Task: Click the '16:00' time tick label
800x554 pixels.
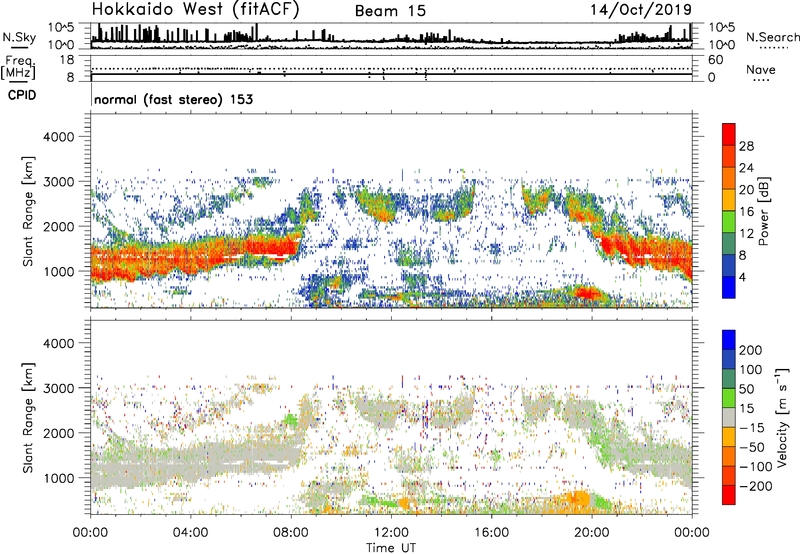Action: [x=491, y=533]
